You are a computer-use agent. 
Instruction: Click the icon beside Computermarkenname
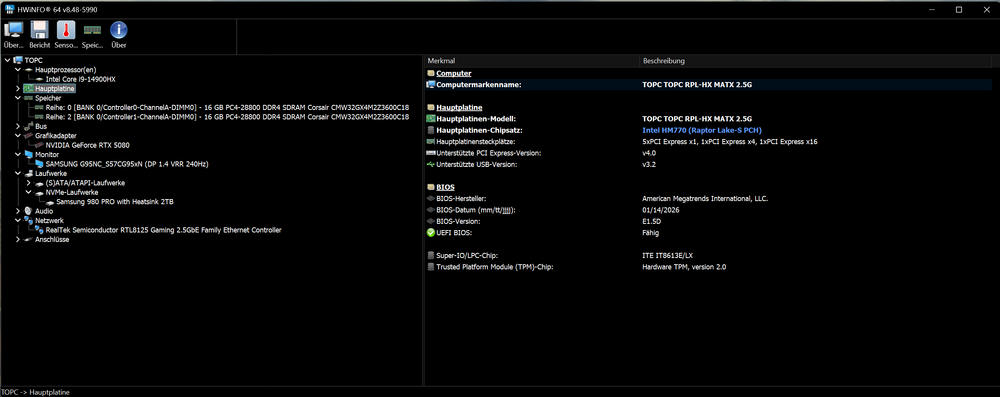[x=430, y=84]
